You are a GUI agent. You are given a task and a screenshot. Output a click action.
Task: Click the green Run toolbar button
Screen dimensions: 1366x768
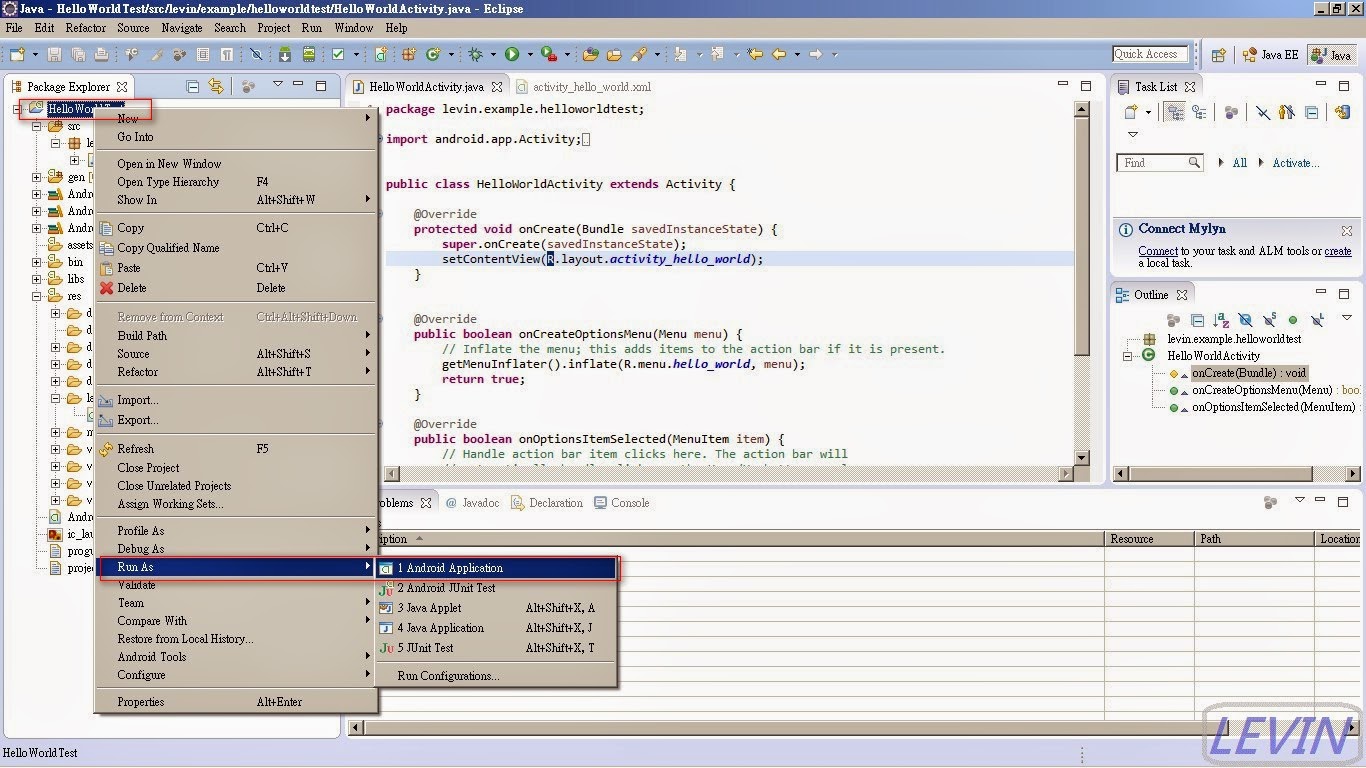pyautogui.click(x=512, y=54)
